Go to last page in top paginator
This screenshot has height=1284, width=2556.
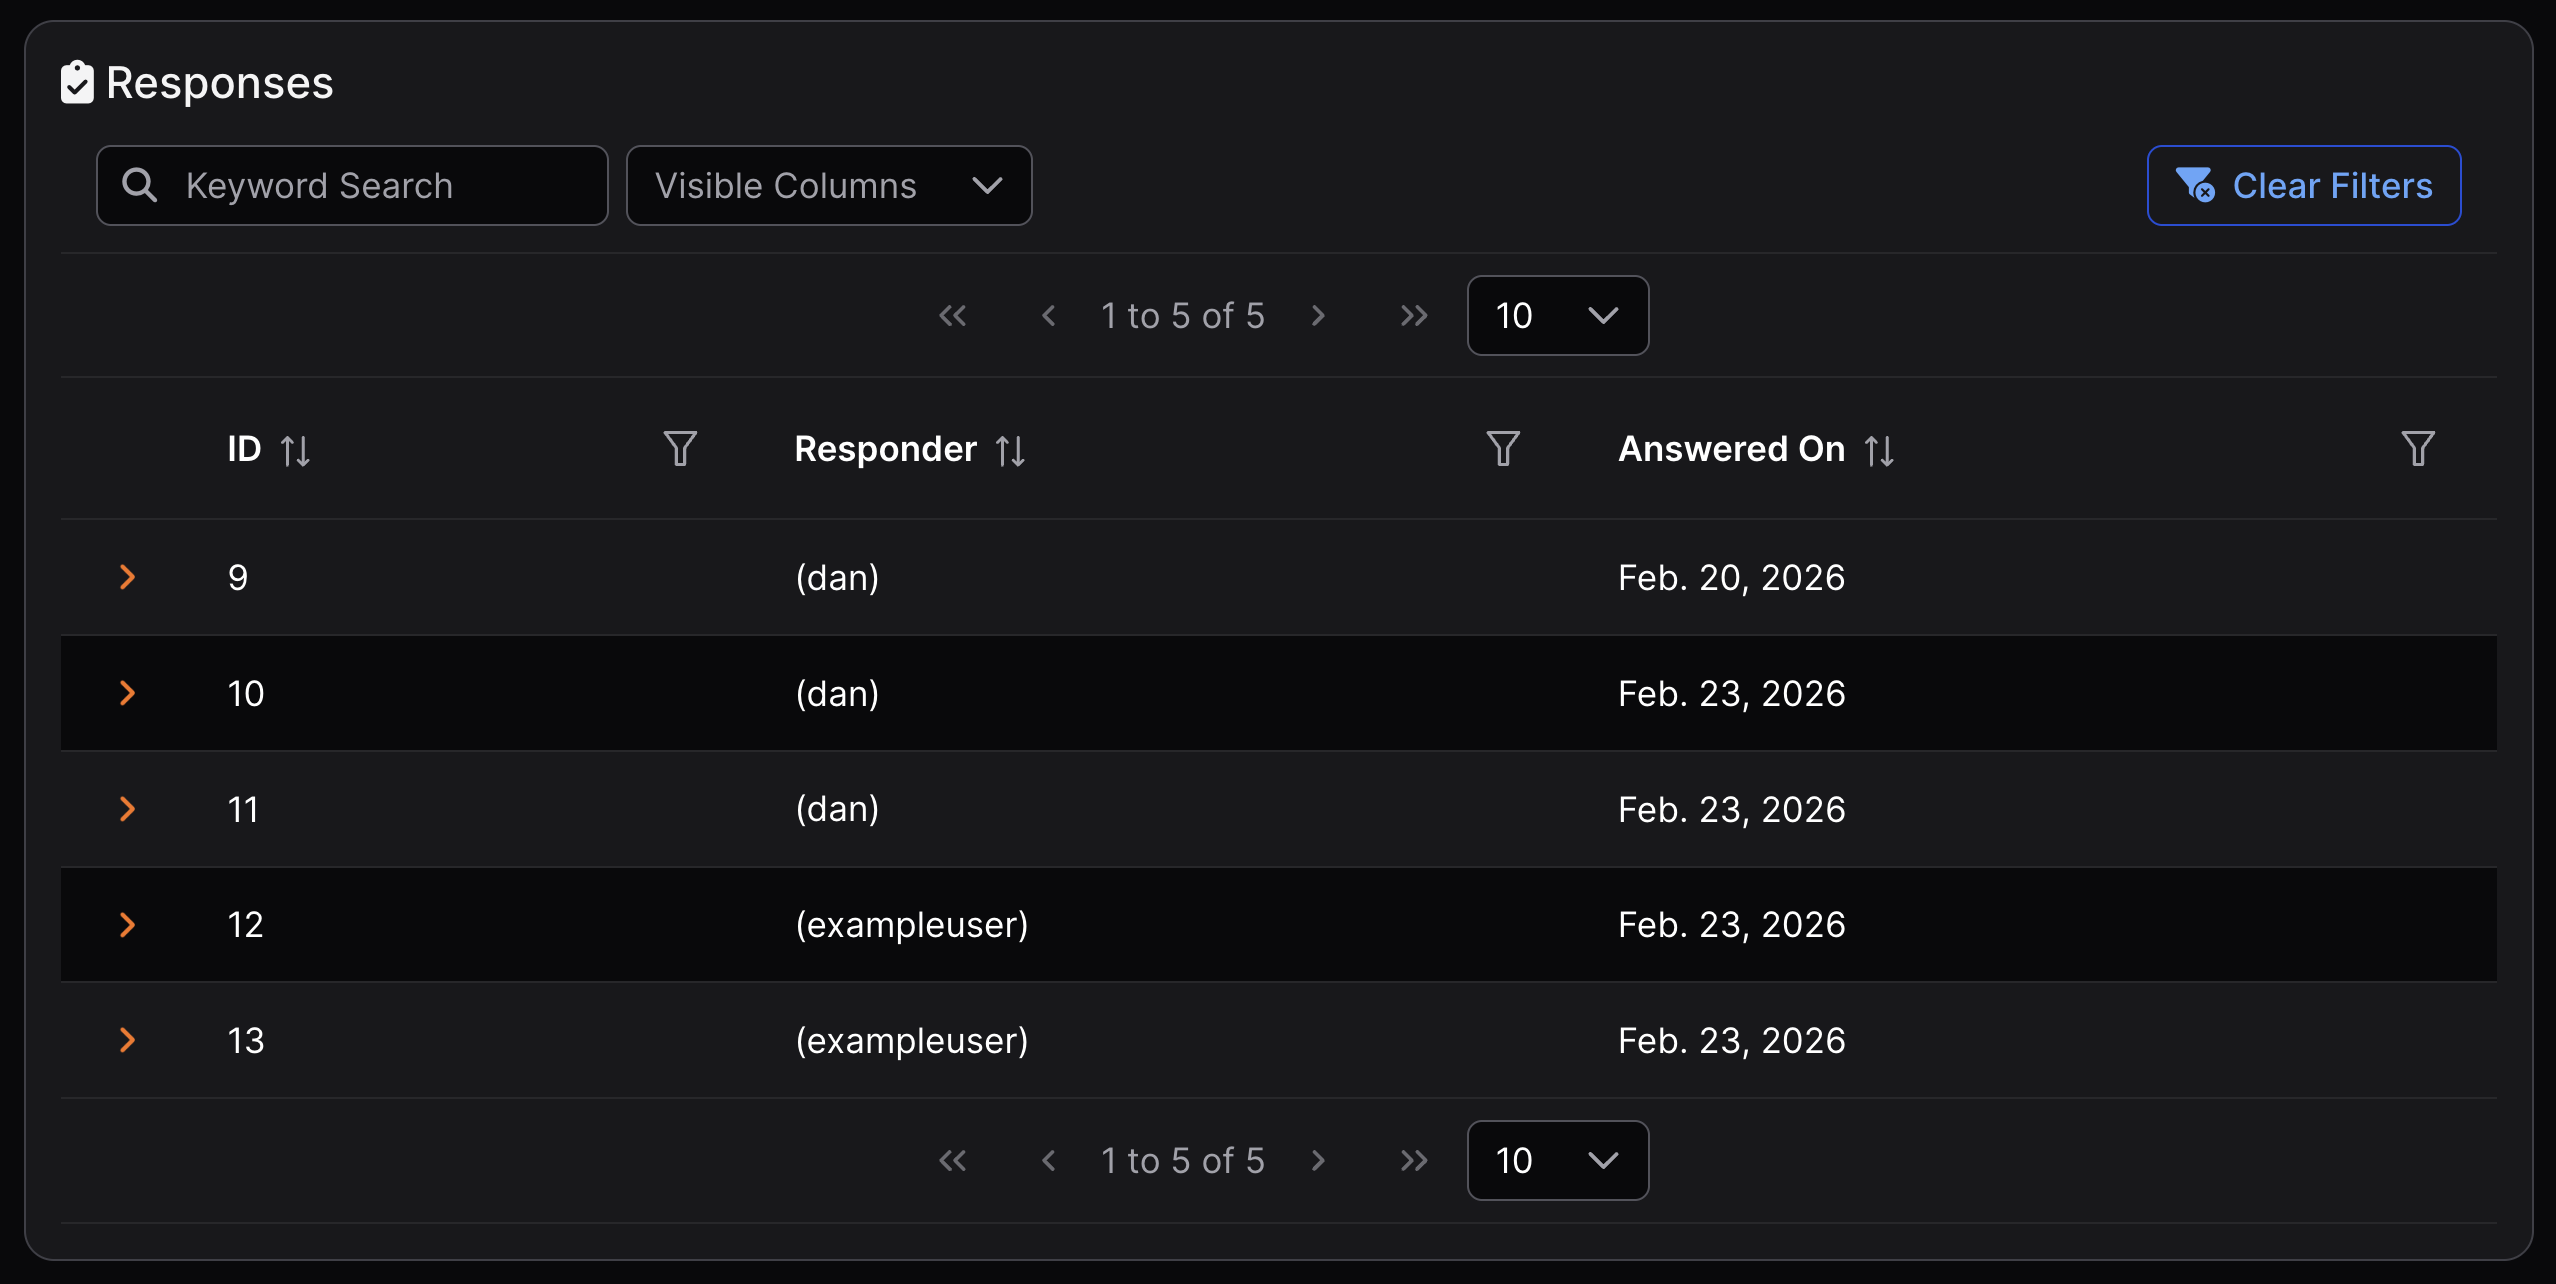tap(1414, 316)
